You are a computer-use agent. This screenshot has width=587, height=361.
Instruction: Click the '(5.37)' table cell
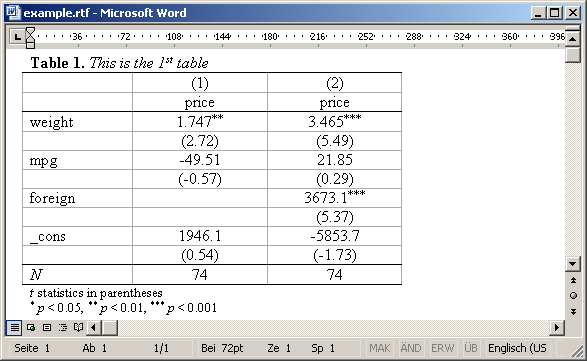pyautogui.click(x=335, y=217)
